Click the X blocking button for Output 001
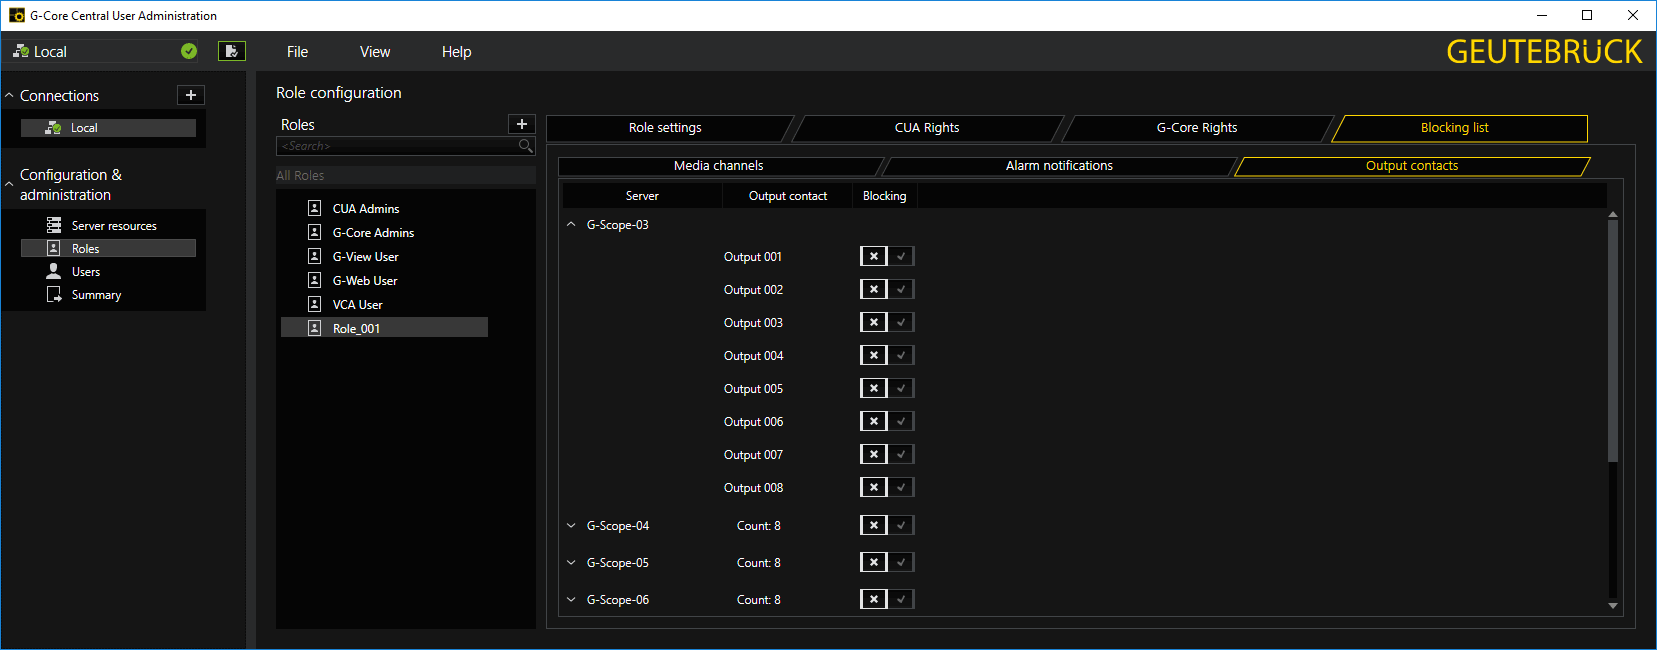1657x650 pixels. pos(874,256)
